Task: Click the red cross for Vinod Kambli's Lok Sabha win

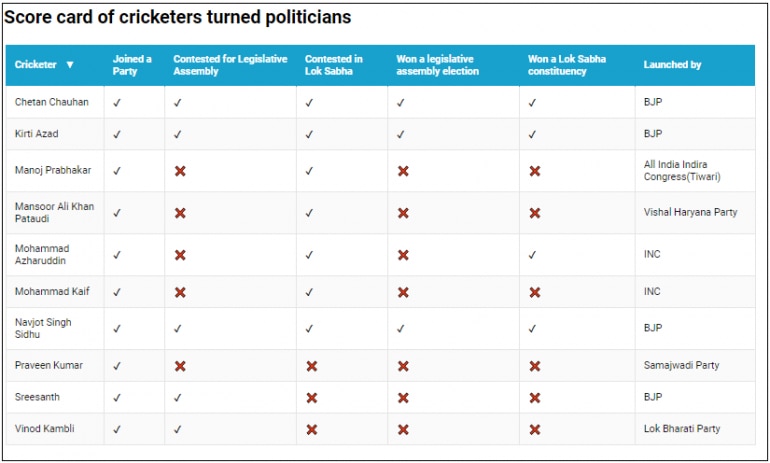Action: pos(535,430)
